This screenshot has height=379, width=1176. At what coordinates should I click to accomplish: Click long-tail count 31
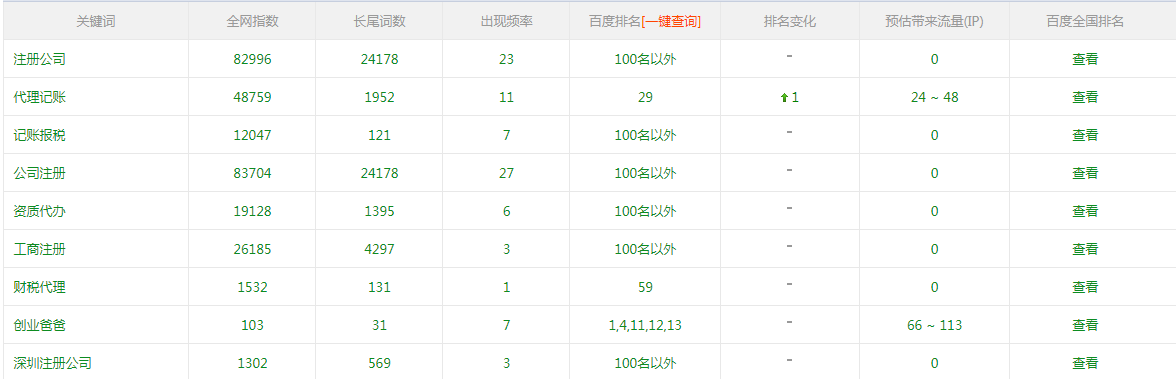coord(380,325)
